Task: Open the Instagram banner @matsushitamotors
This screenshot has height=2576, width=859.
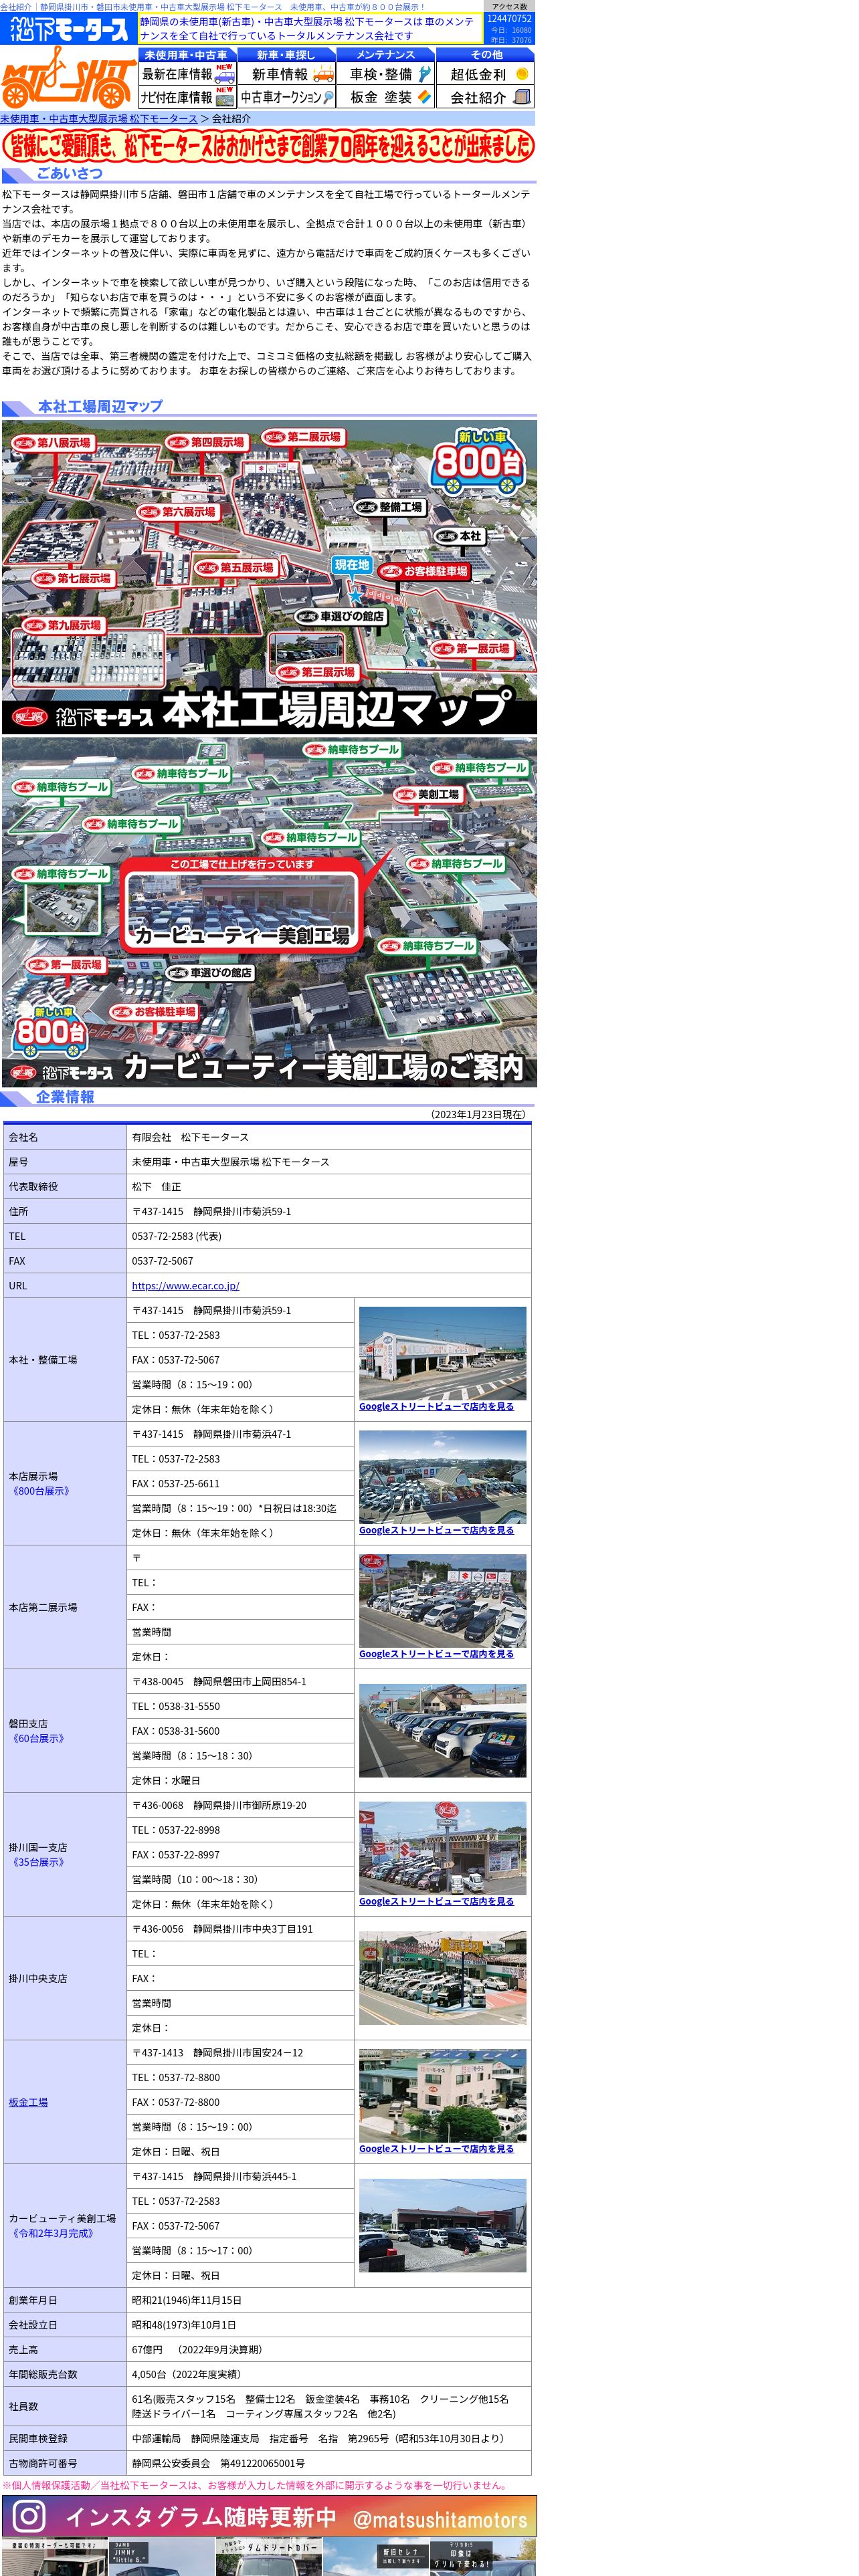Action: [269, 2516]
